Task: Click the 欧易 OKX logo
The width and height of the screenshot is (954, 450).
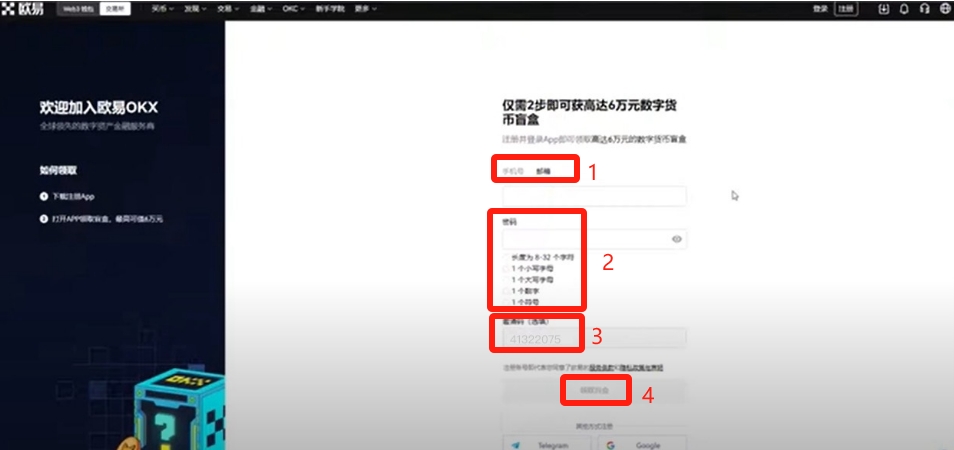Action: click(23, 9)
